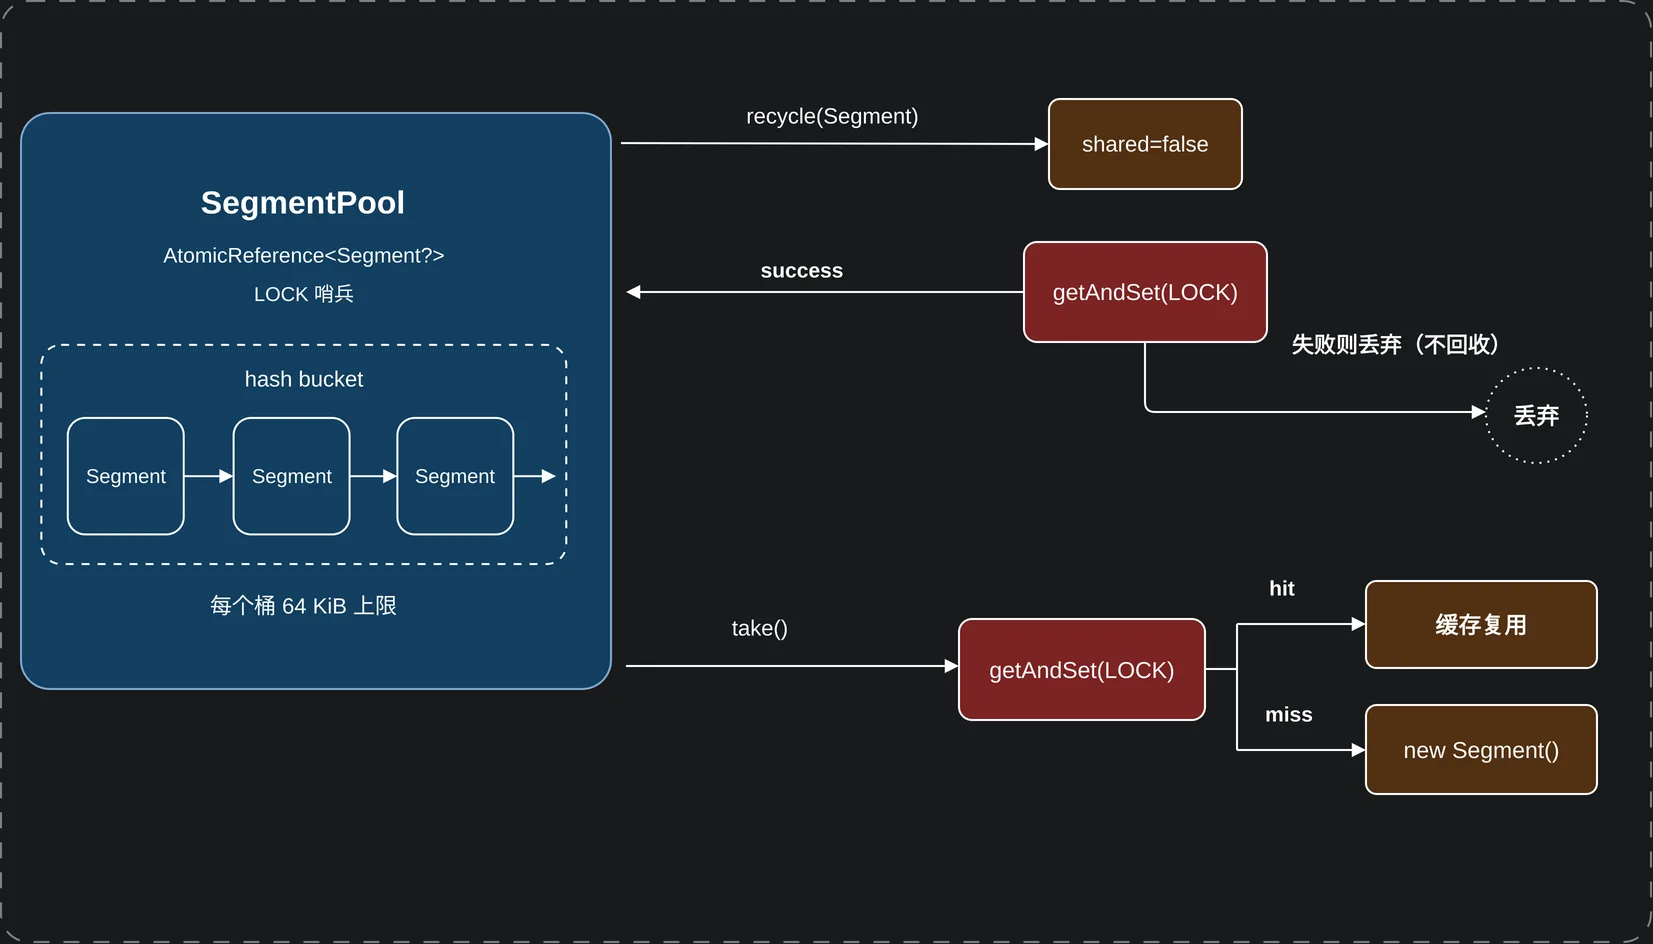Select the AtomicReference<Segment?> label
The height and width of the screenshot is (944, 1653).
click(x=304, y=255)
